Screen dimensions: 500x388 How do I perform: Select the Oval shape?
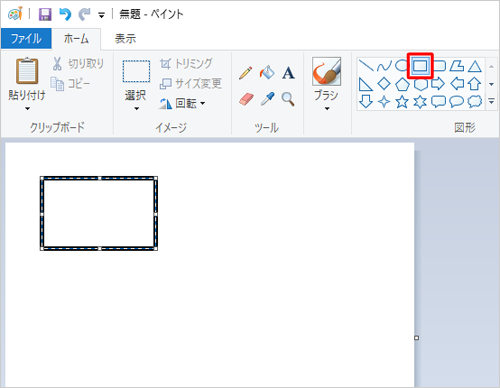(x=401, y=66)
